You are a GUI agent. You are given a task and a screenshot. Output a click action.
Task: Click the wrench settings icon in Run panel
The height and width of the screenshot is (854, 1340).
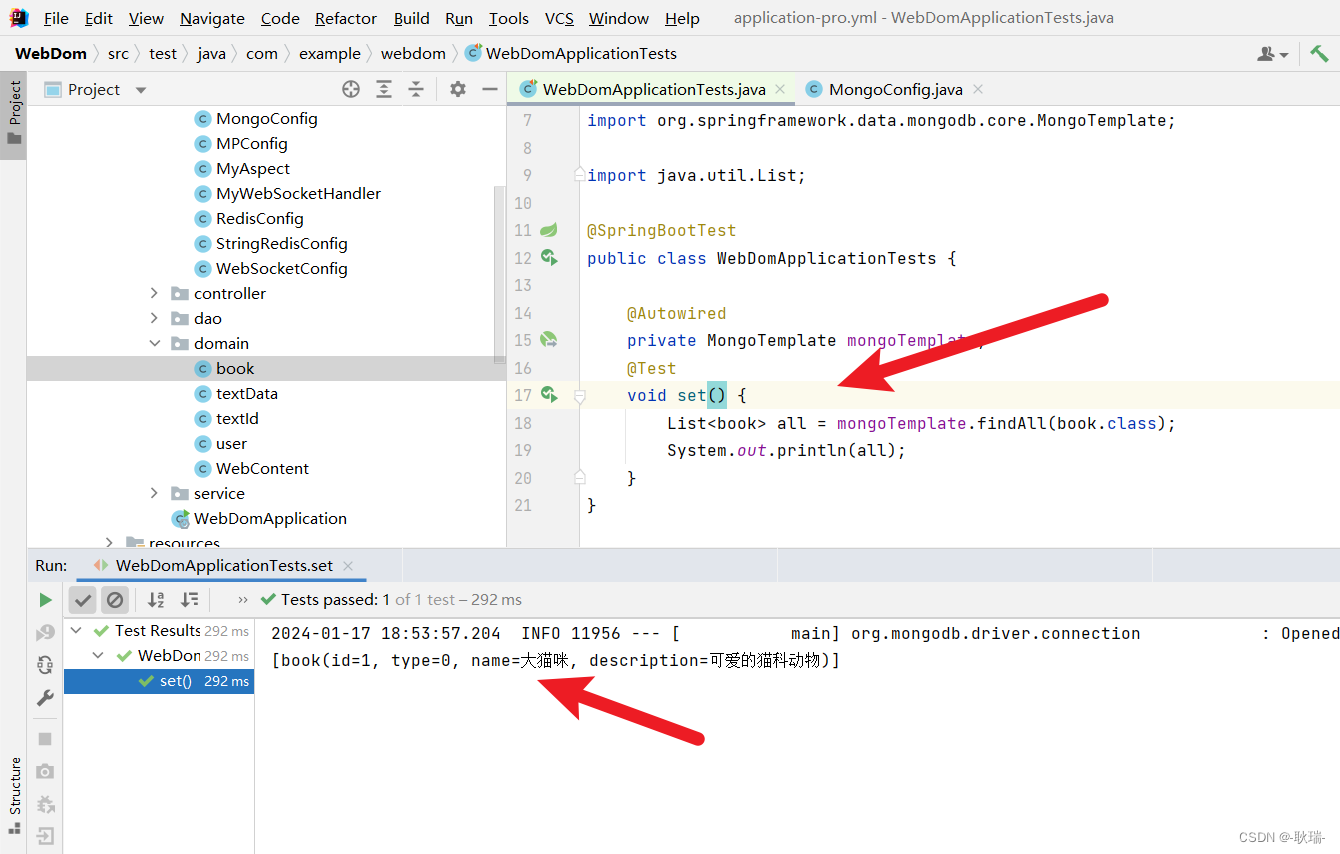pos(45,698)
